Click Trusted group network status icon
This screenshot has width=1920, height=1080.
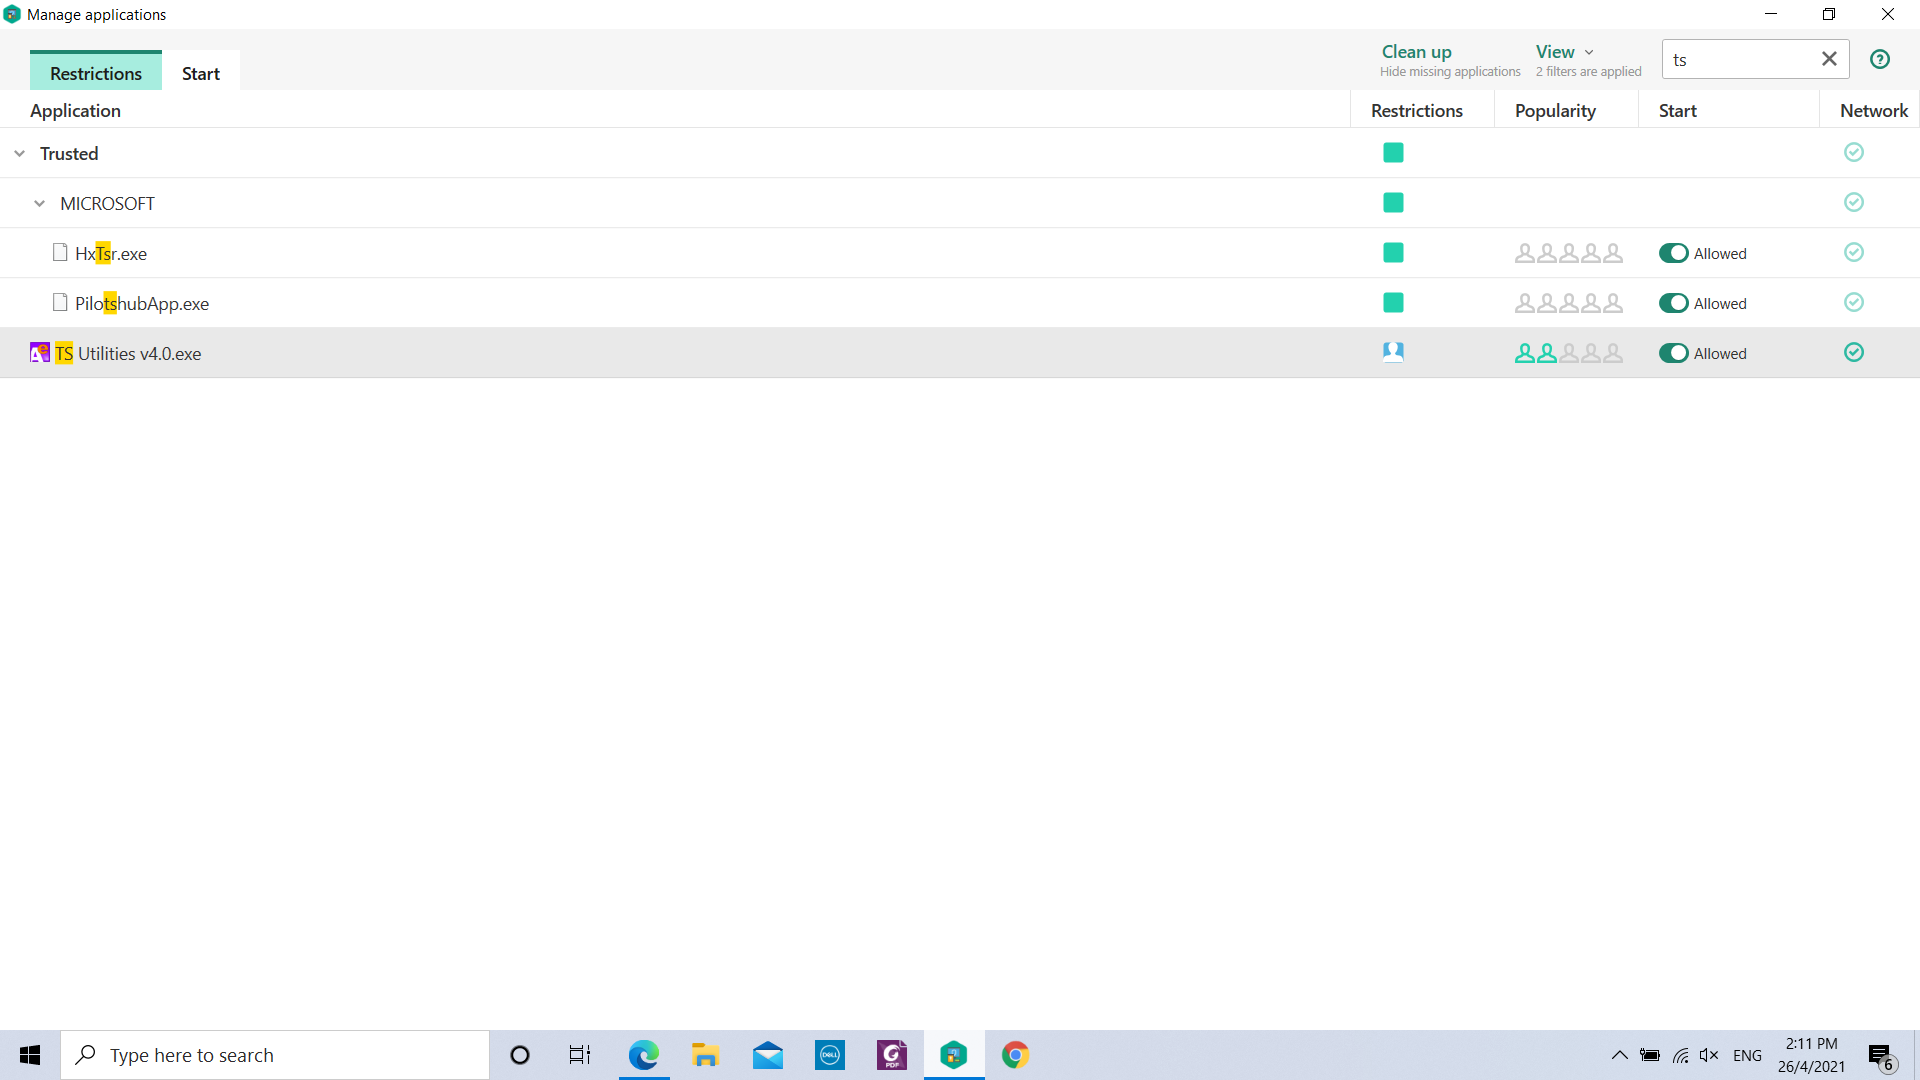point(1853,152)
